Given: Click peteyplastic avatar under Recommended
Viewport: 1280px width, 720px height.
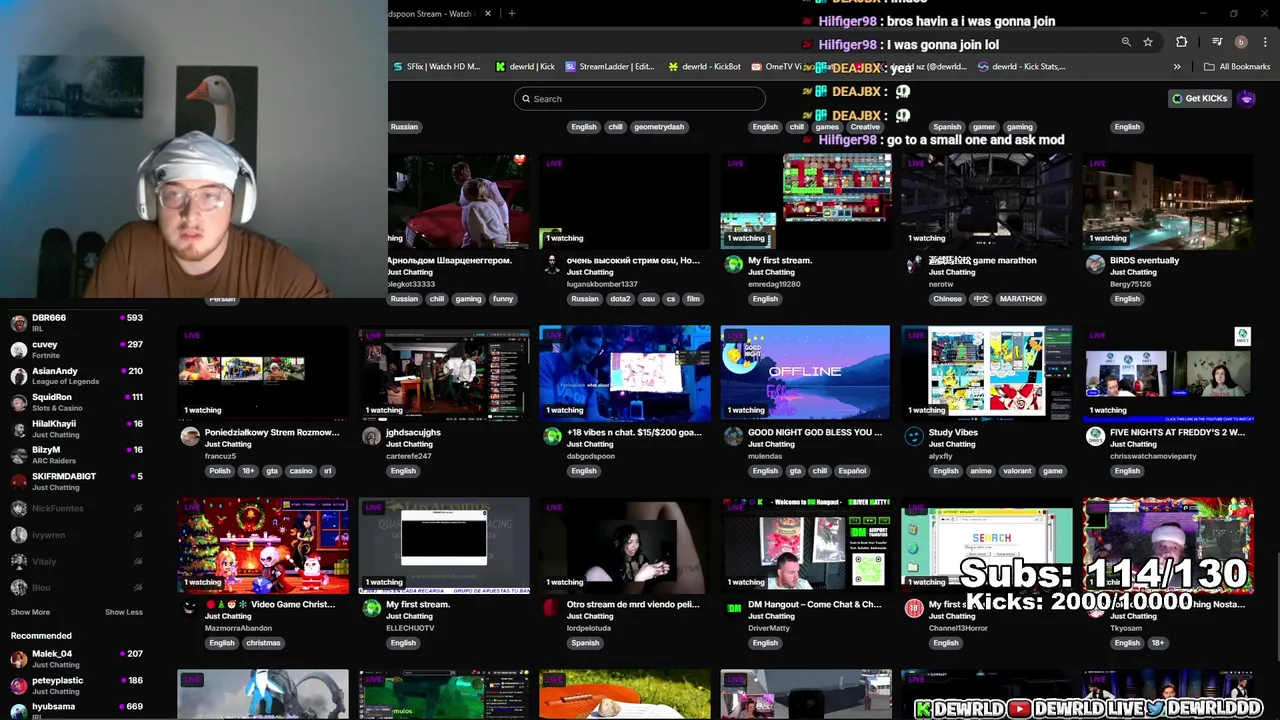Looking at the screenshot, I should [x=18, y=685].
